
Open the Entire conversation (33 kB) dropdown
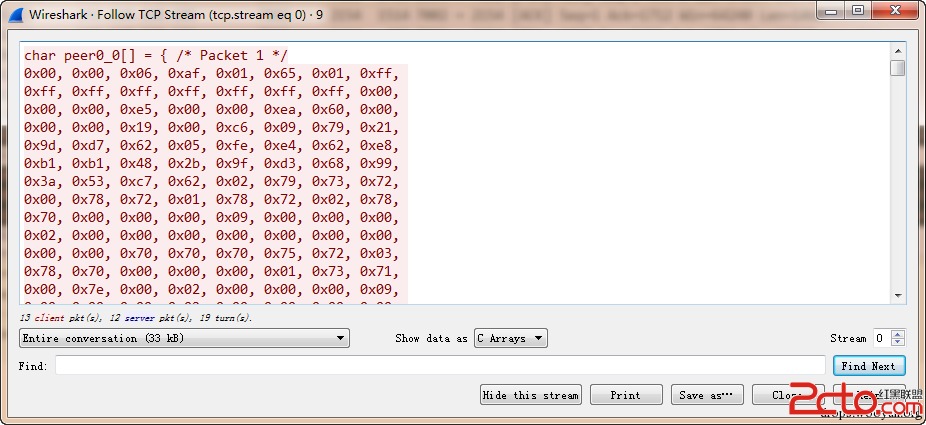click(184, 338)
